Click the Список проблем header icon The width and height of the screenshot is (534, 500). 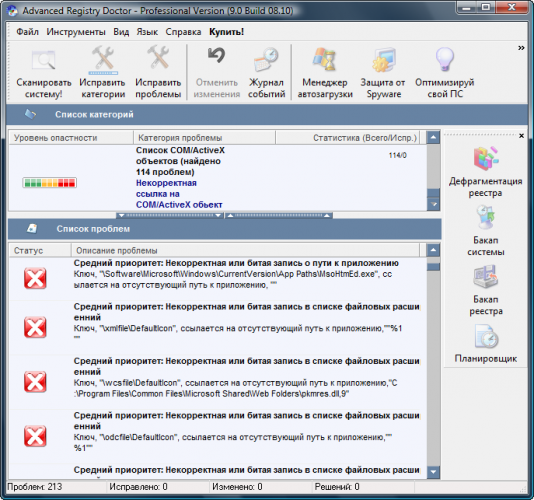point(32,229)
